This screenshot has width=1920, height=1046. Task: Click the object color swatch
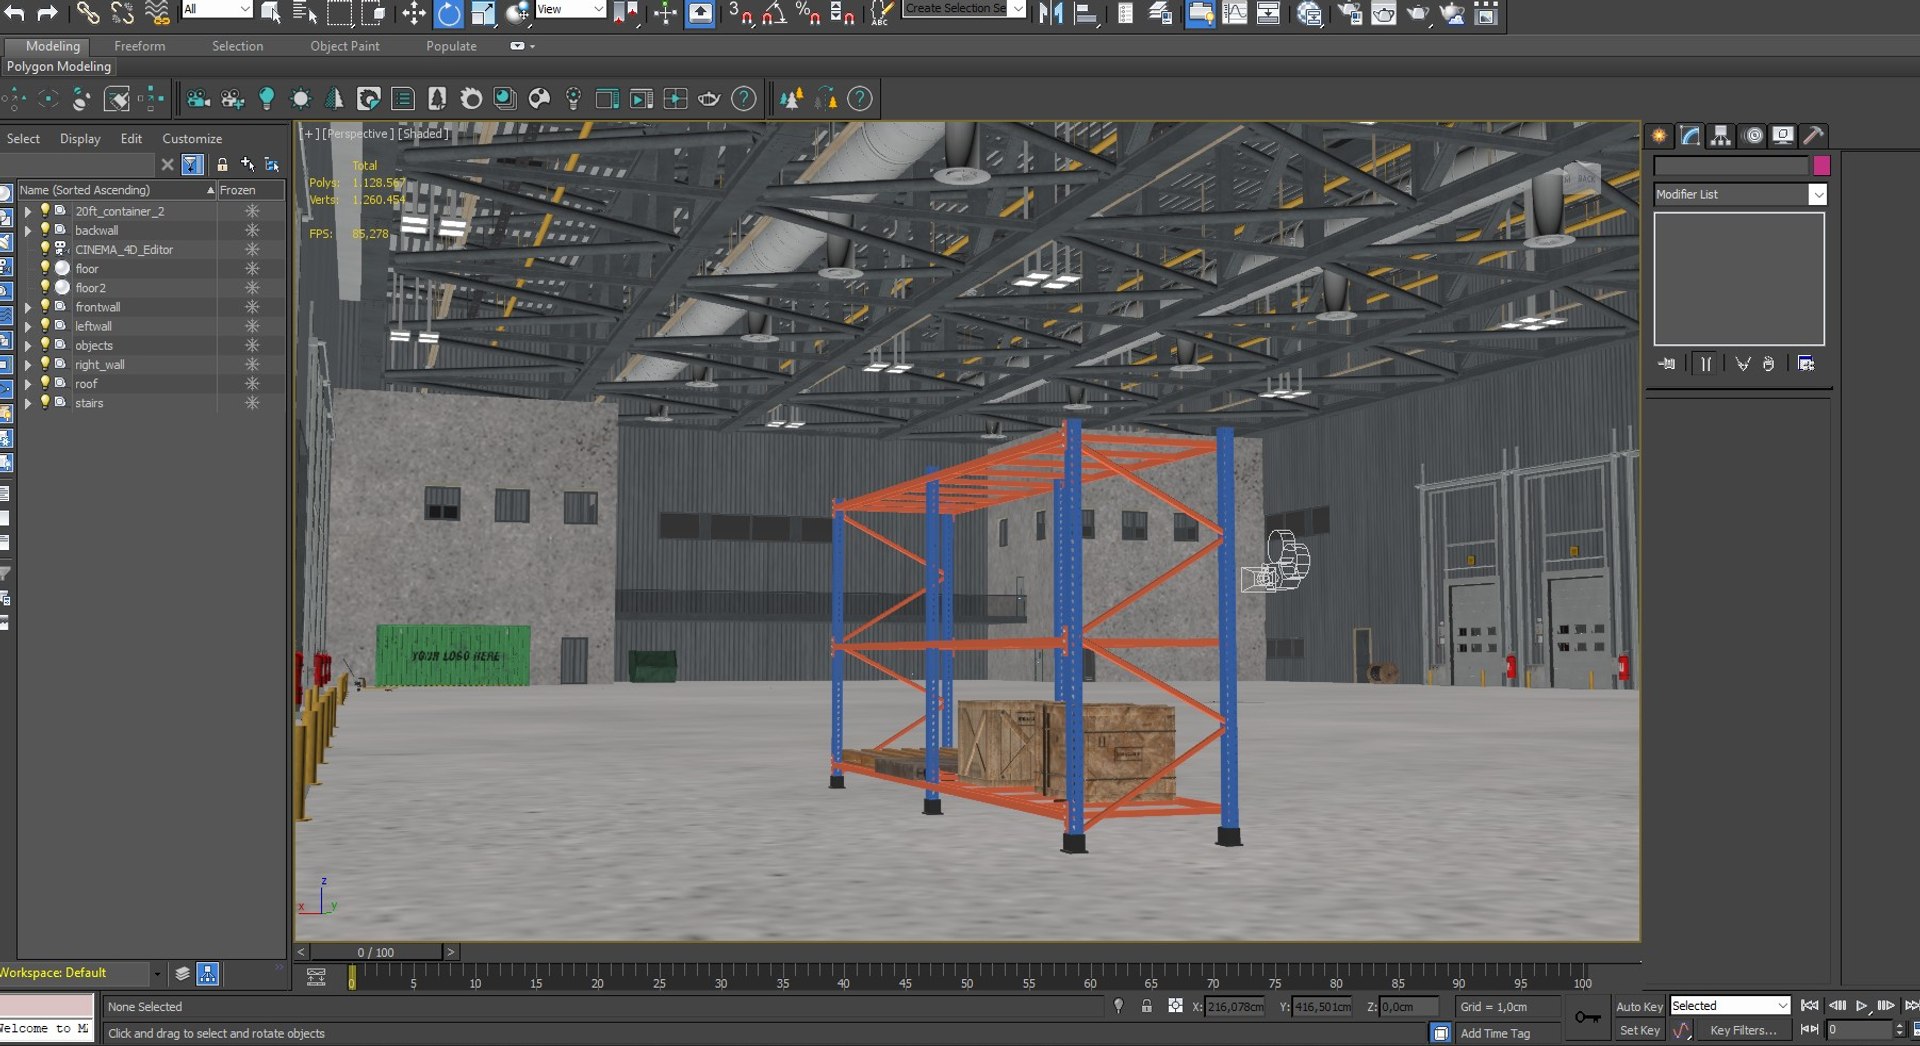point(1821,166)
